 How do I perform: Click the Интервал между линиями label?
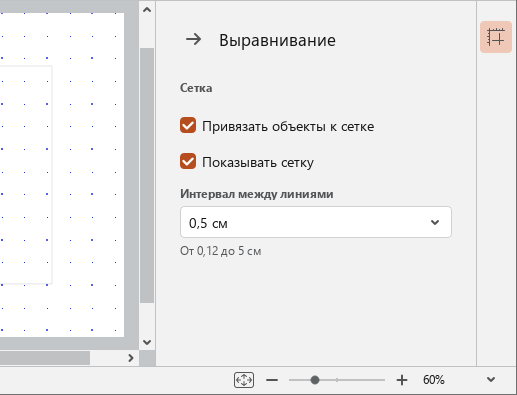click(257, 194)
